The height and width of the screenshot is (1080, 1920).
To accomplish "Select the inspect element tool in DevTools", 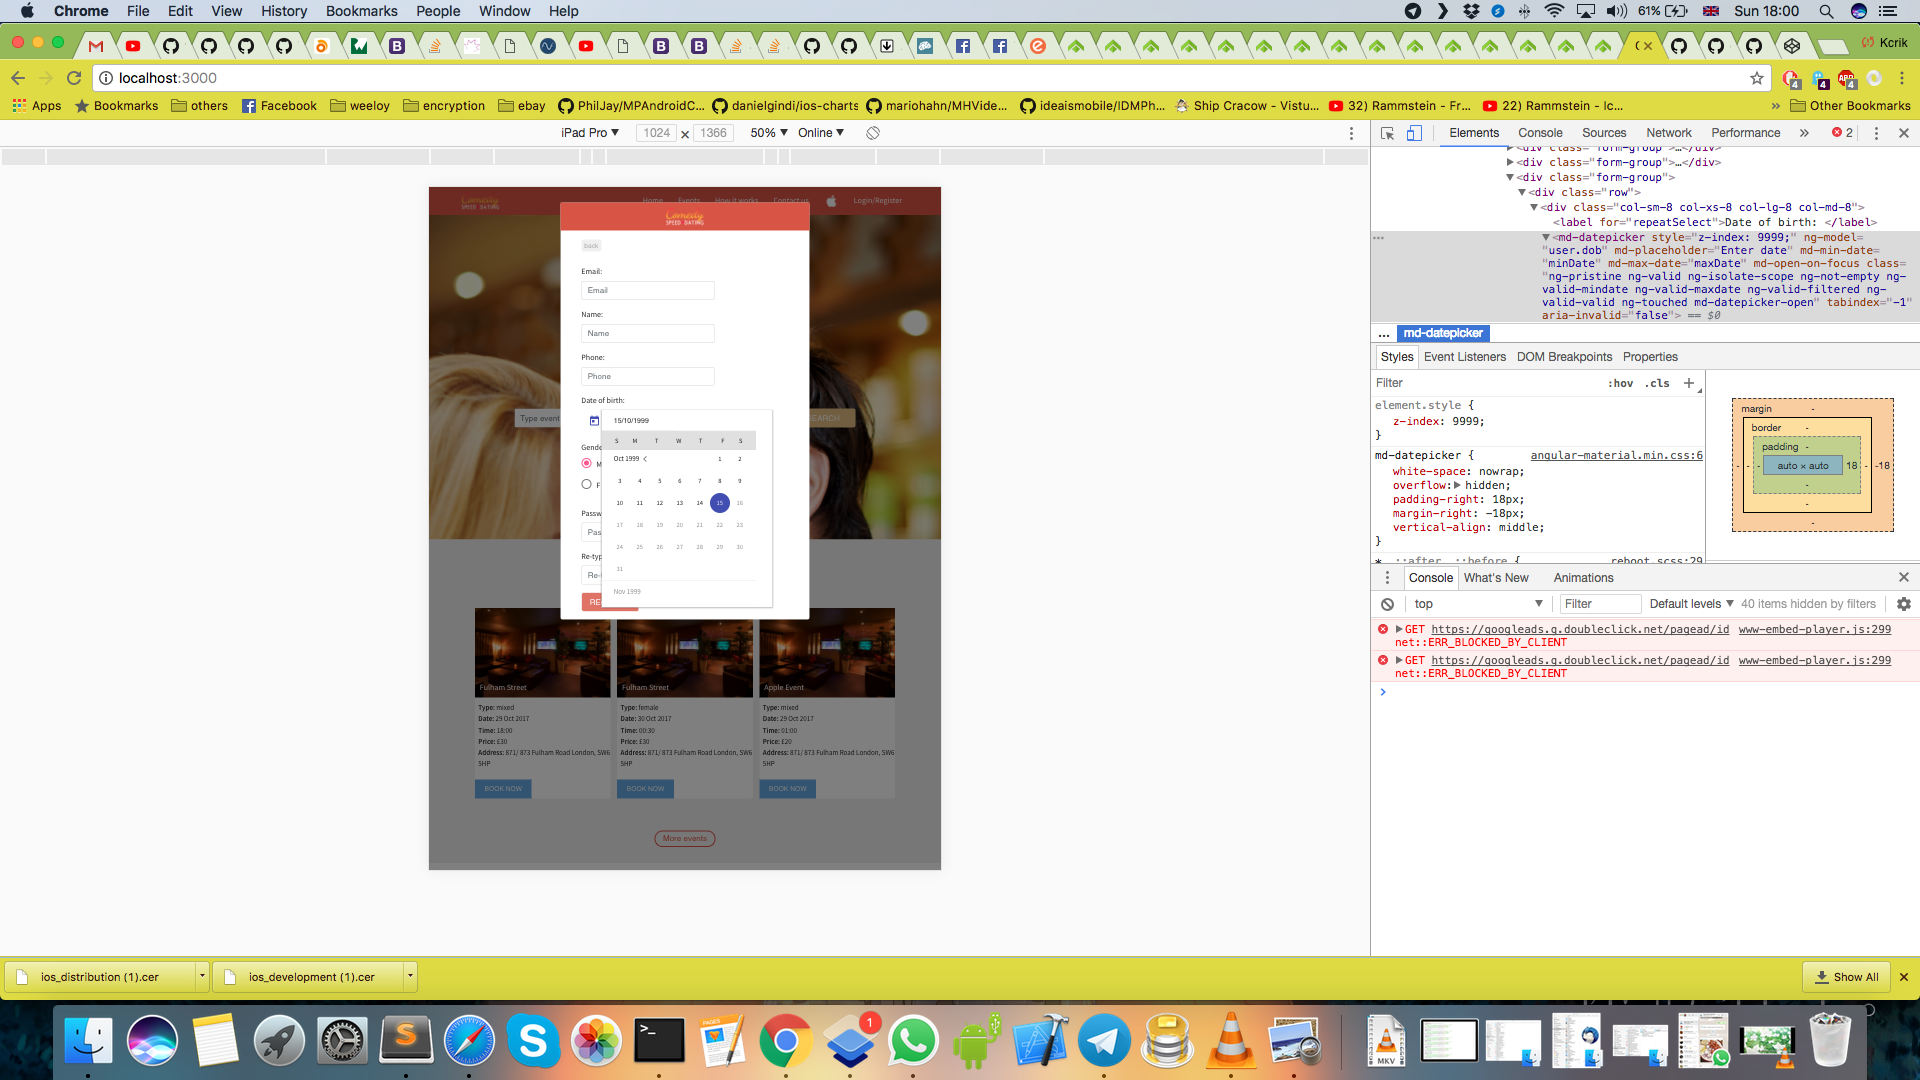I will [x=1385, y=133].
